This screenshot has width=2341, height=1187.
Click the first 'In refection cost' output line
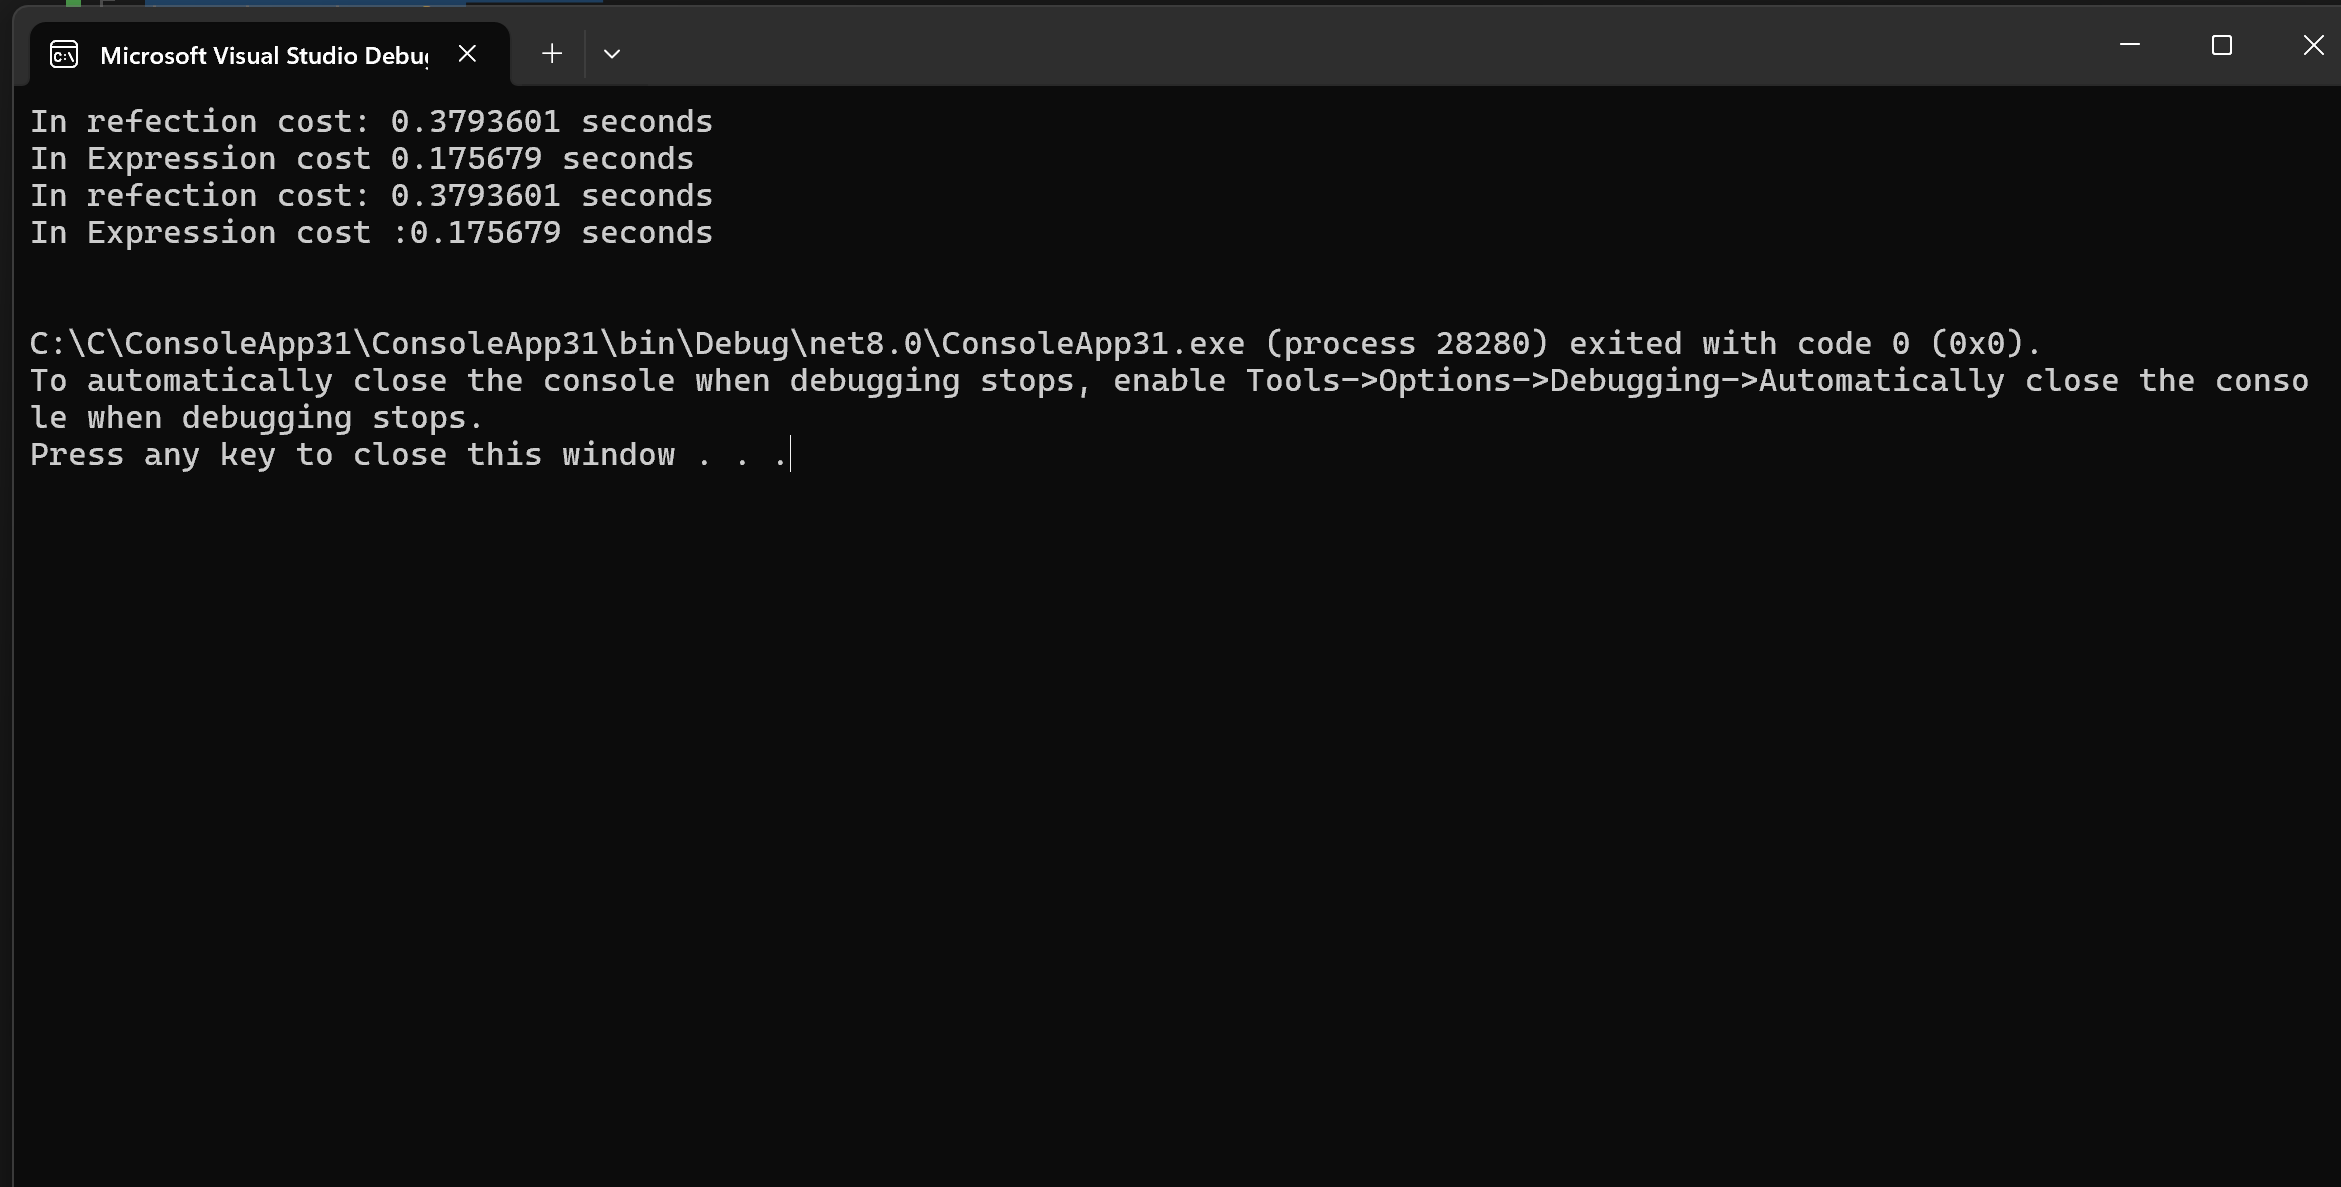[x=370, y=122]
